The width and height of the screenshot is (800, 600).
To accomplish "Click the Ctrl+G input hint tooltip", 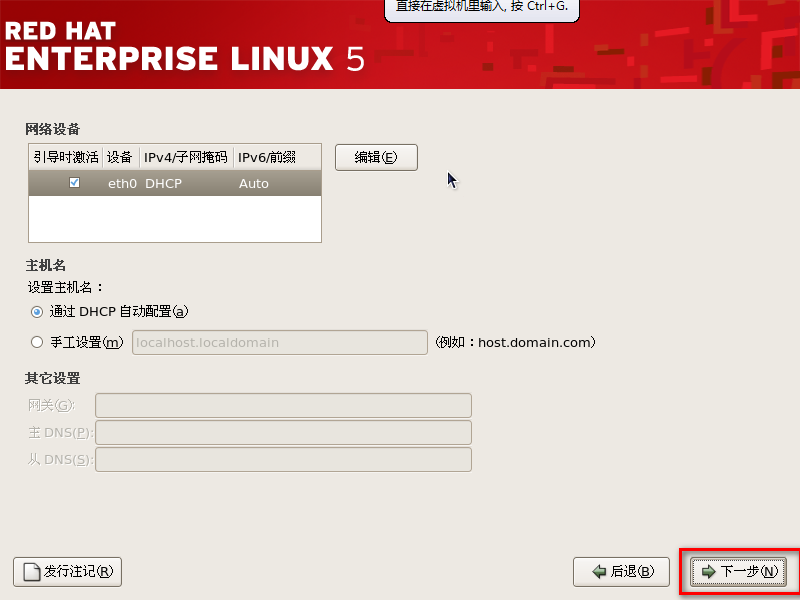I will coord(482,9).
